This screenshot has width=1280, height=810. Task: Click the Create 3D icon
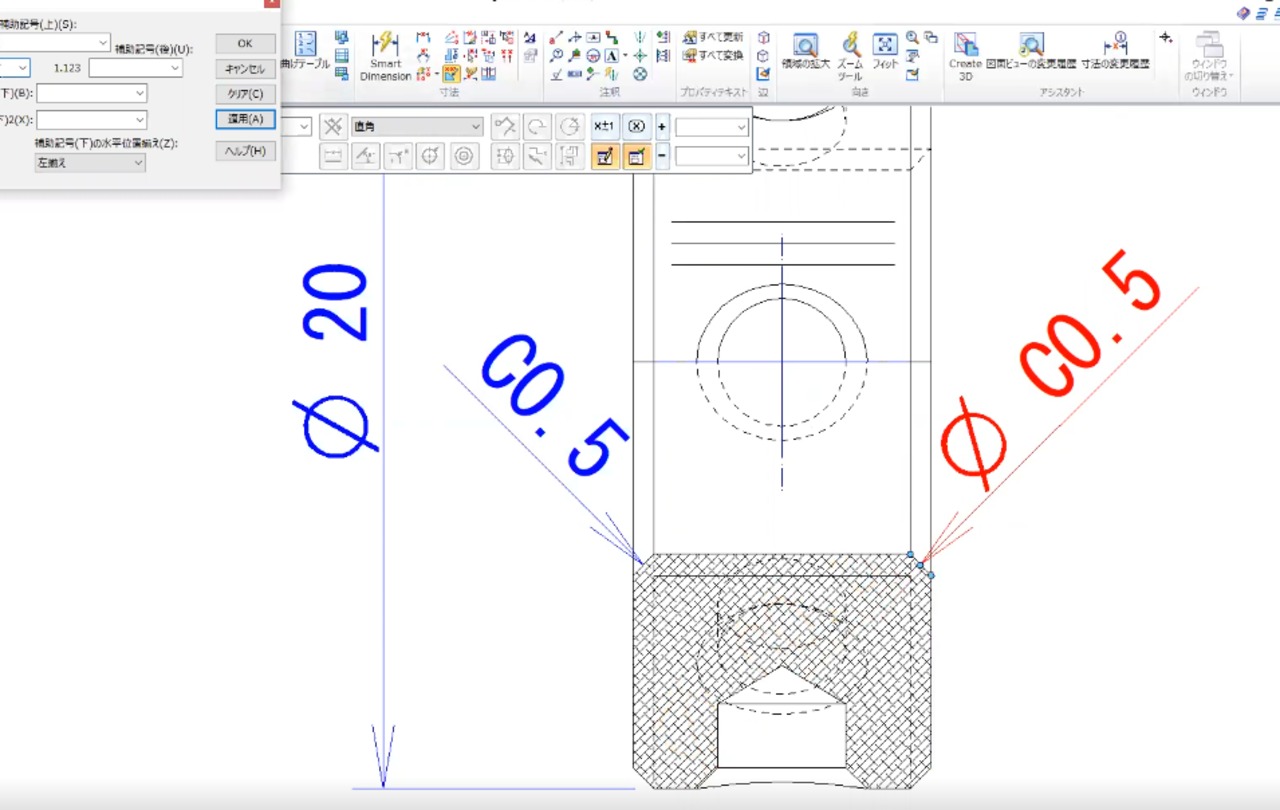pyautogui.click(x=965, y=55)
